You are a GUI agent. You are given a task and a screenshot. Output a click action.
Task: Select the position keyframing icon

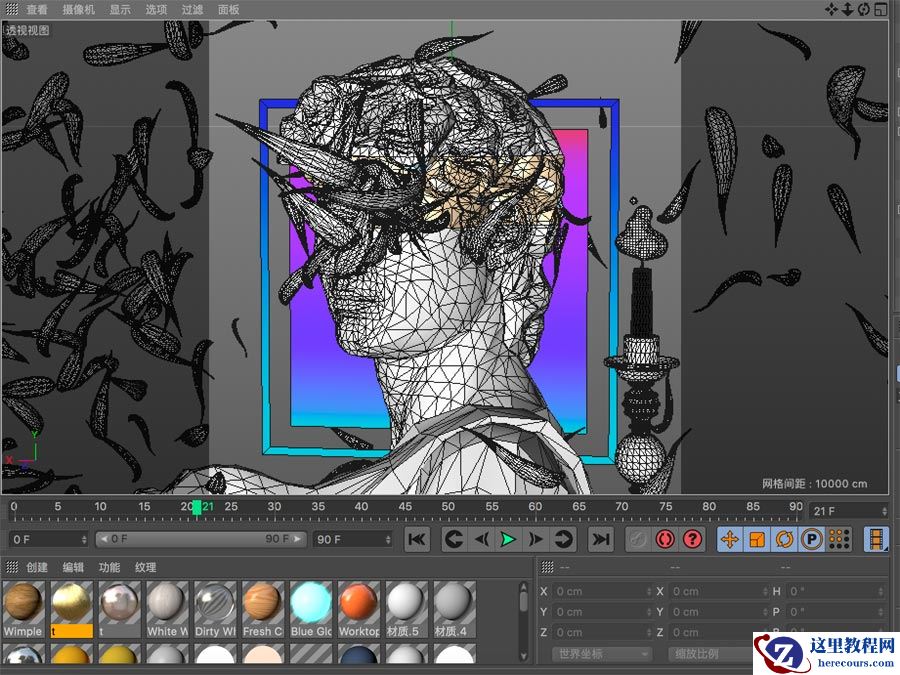click(x=727, y=540)
